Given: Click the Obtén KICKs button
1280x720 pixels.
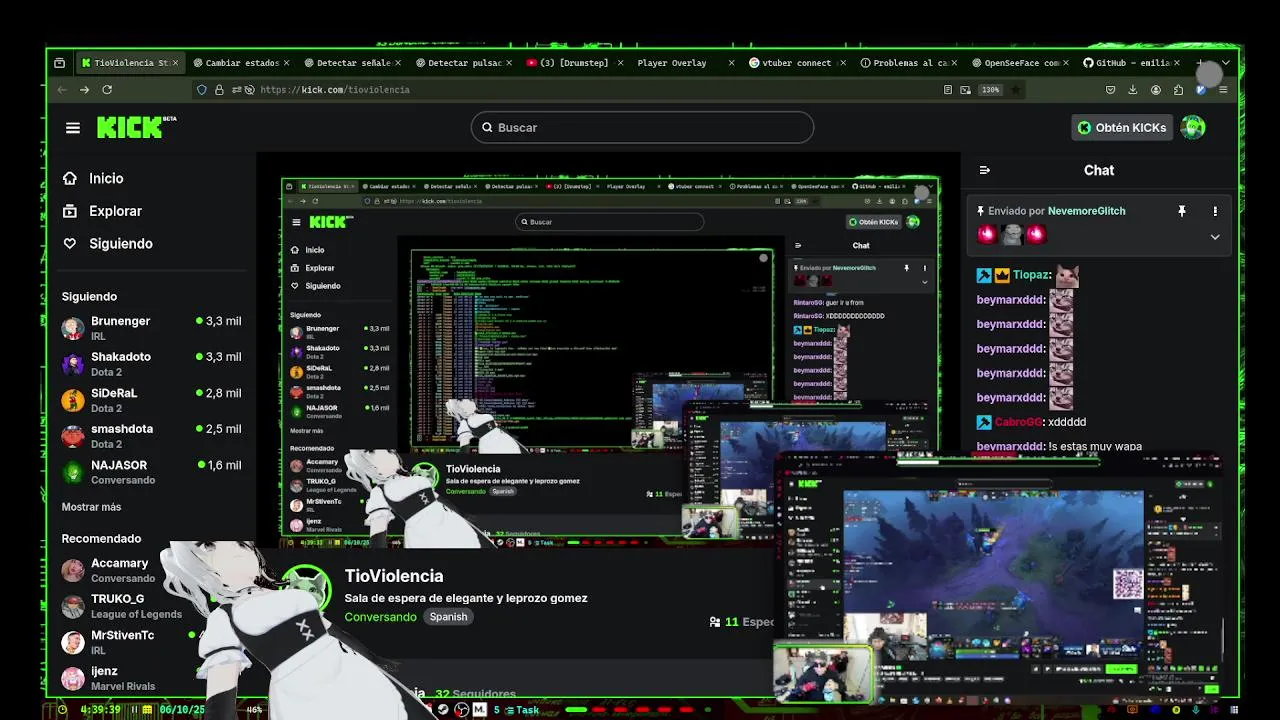Looking at the screenshot, I should (x=1121, y=127).
